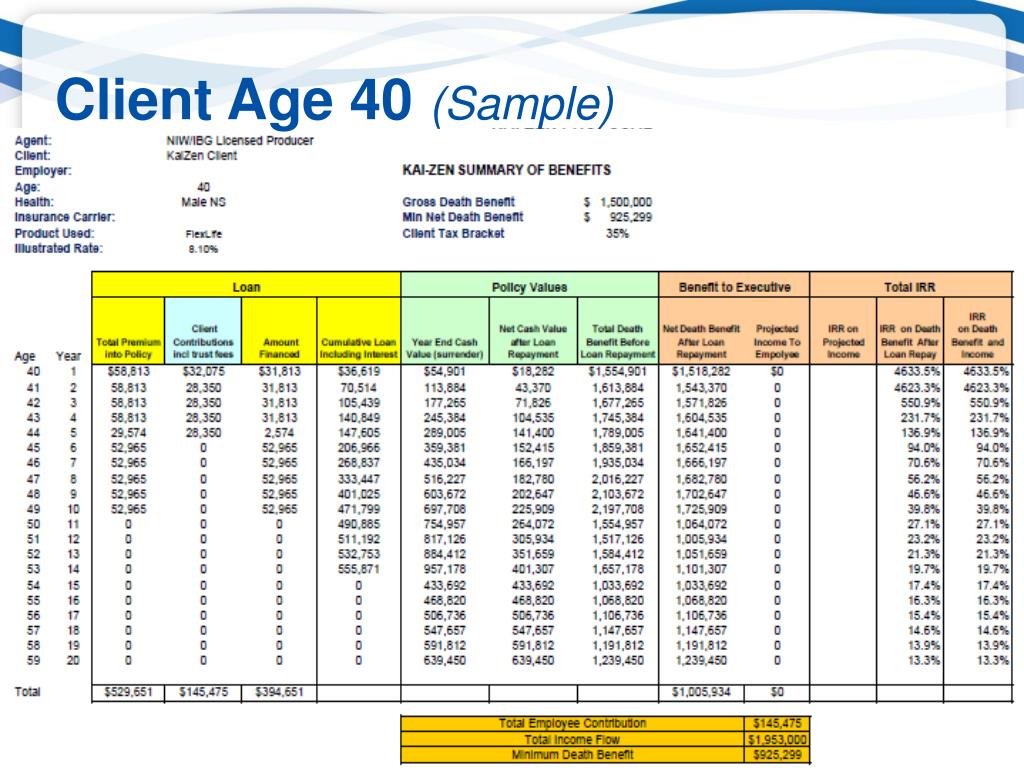Click the 'Total Income Flow' label
Image resolution: width=1024 pixels, height=768 pixels.
[573, 739]
